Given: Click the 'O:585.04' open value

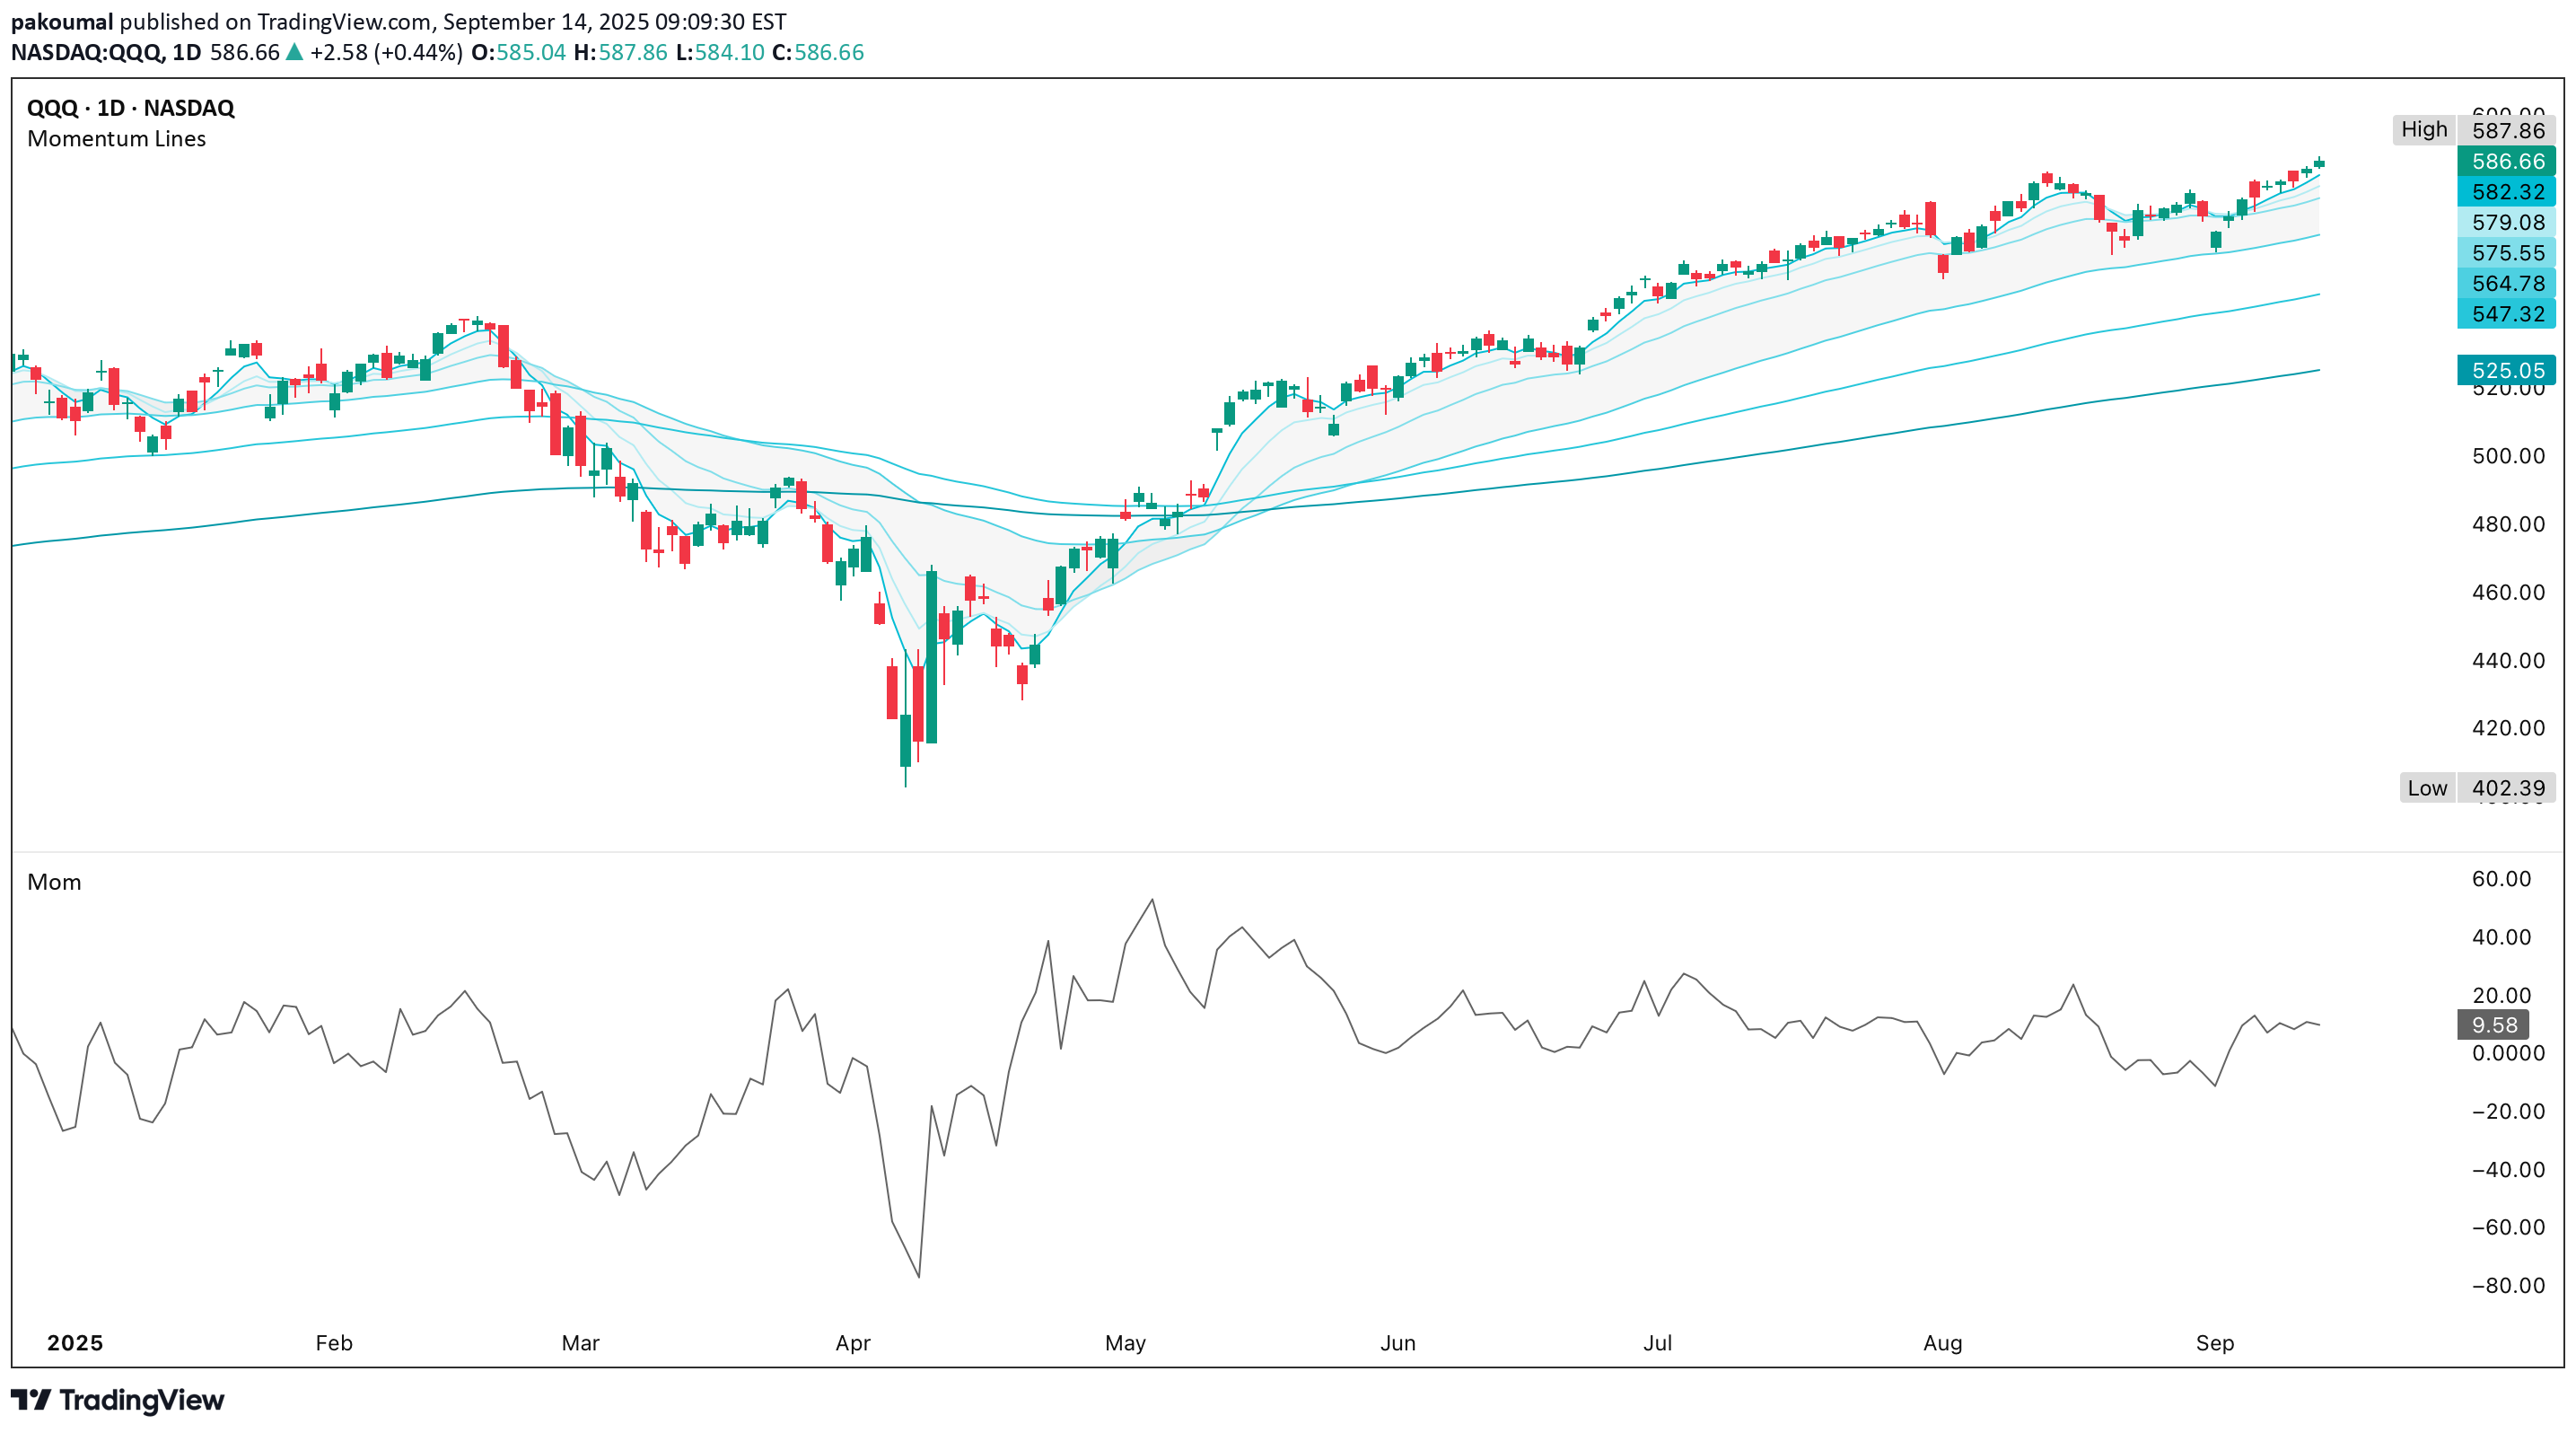Looking at the screenshot, I should coord(518,52).
